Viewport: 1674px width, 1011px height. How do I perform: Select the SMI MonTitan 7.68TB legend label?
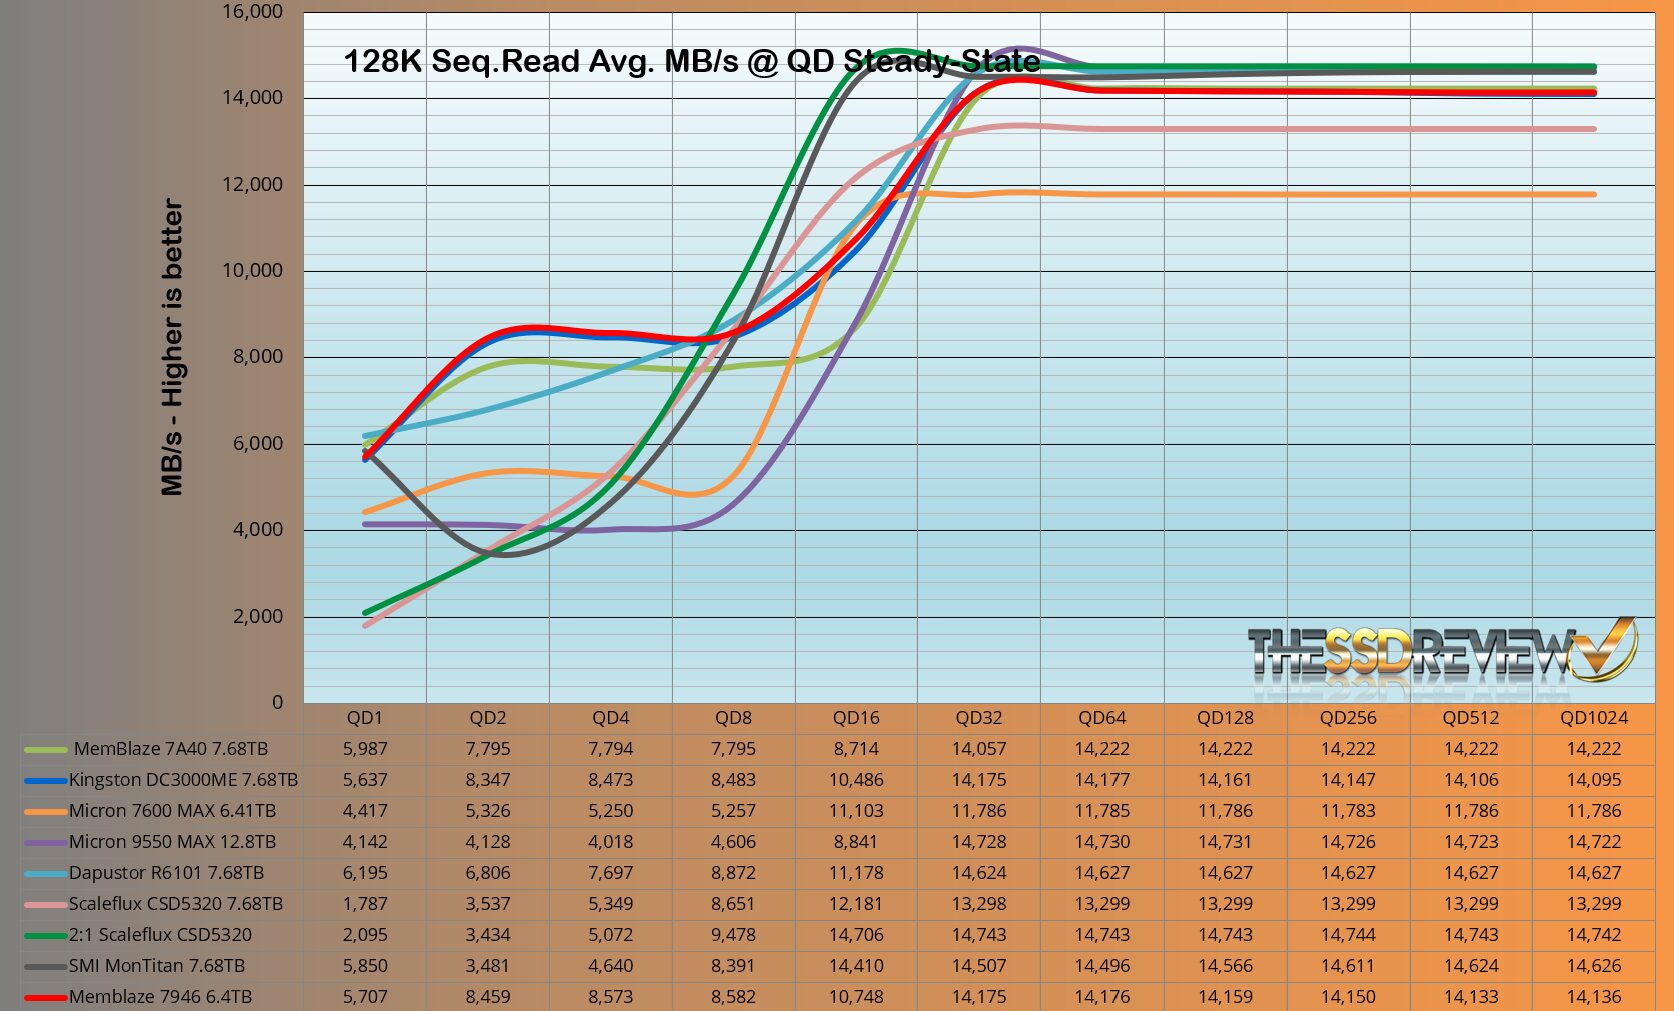[x=157, y=966]
